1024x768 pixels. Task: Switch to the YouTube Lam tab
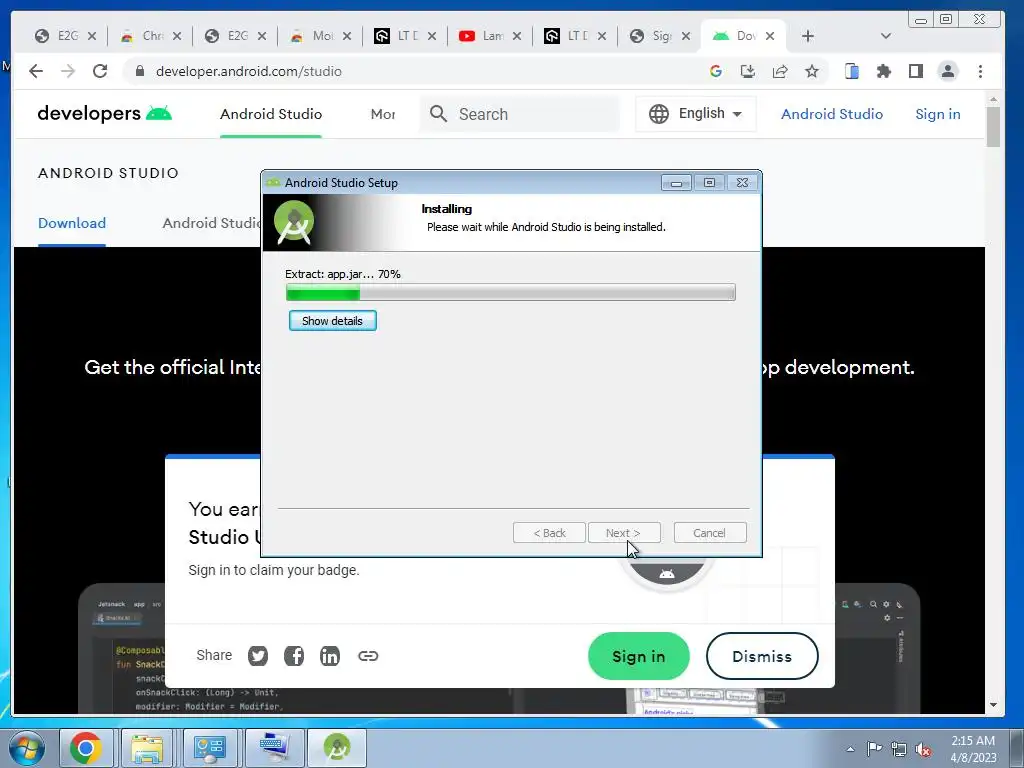click(490, 36)
